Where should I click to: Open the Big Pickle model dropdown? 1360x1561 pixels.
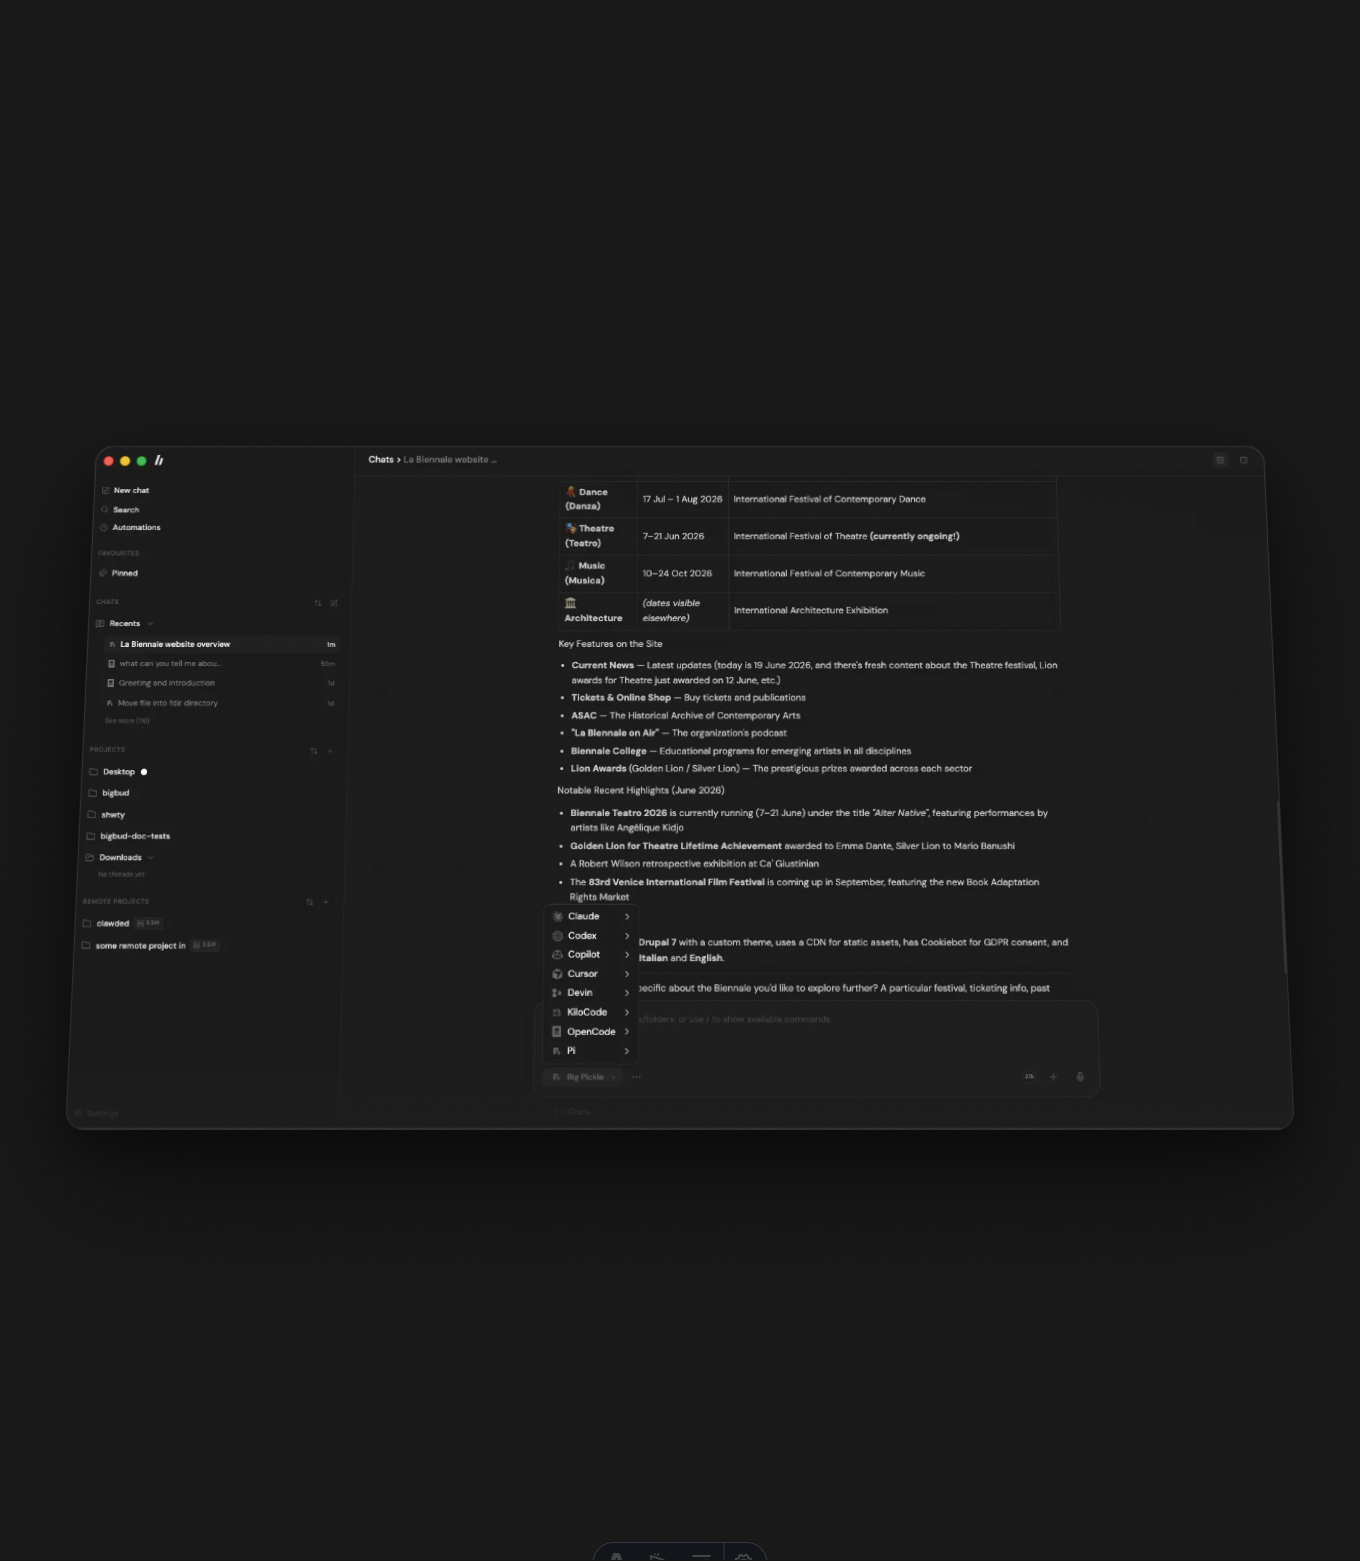[584, 1077]
